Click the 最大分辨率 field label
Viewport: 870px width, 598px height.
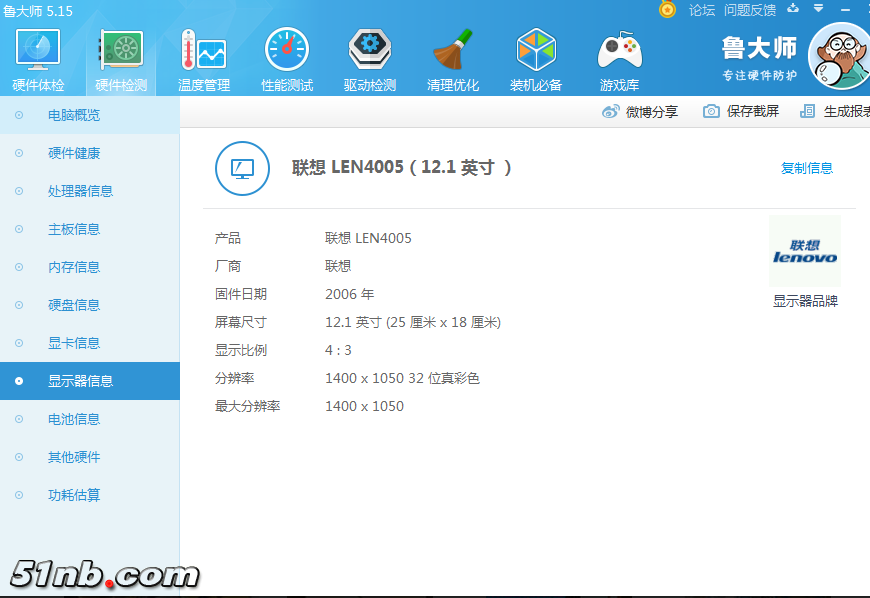247,407
